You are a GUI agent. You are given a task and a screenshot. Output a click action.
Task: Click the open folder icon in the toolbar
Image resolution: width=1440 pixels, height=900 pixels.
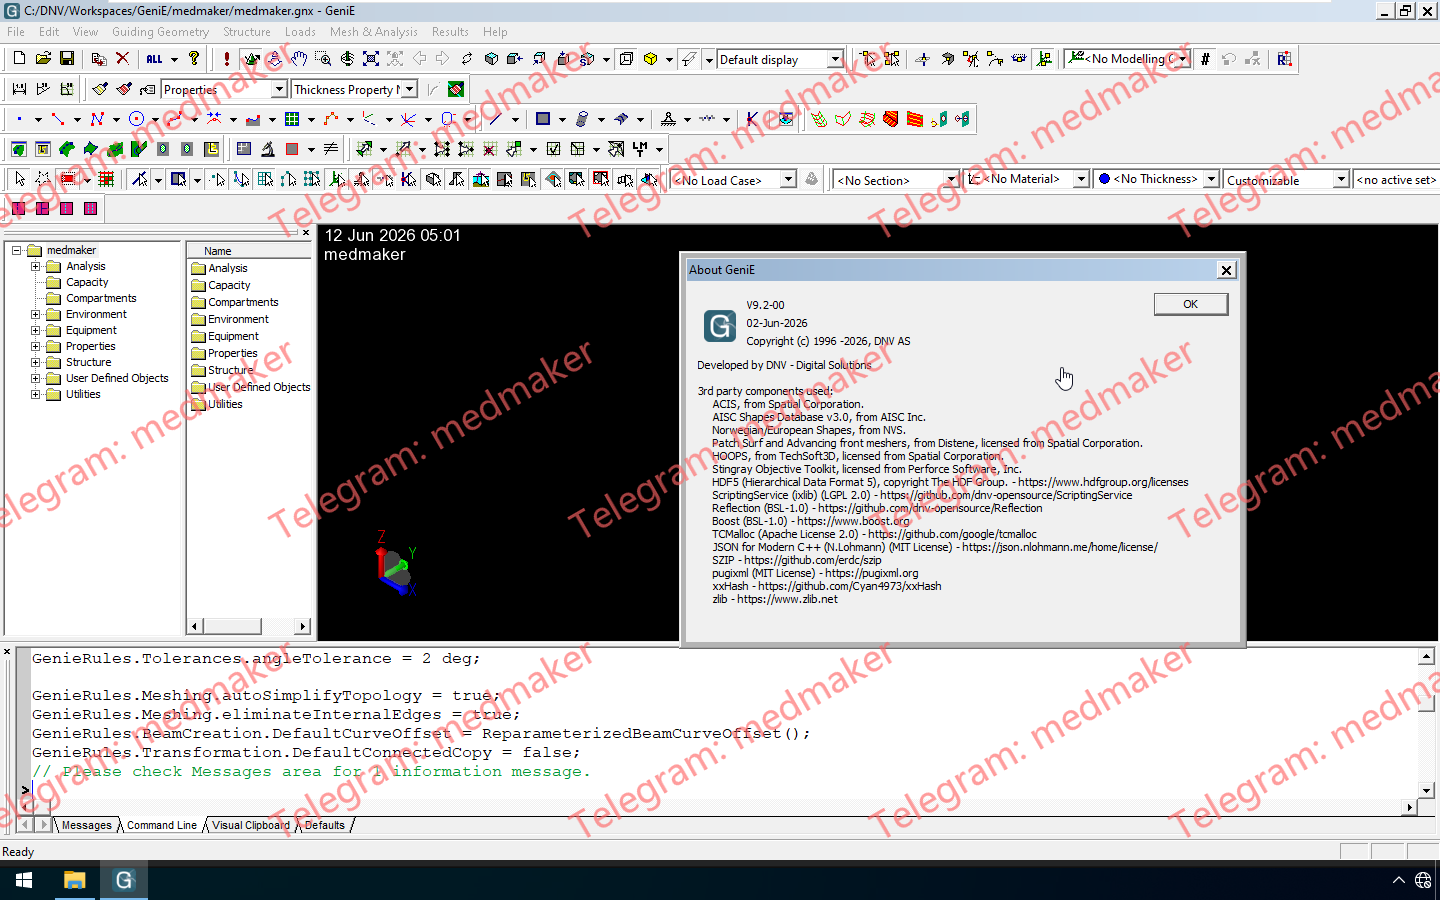point(43,59)
